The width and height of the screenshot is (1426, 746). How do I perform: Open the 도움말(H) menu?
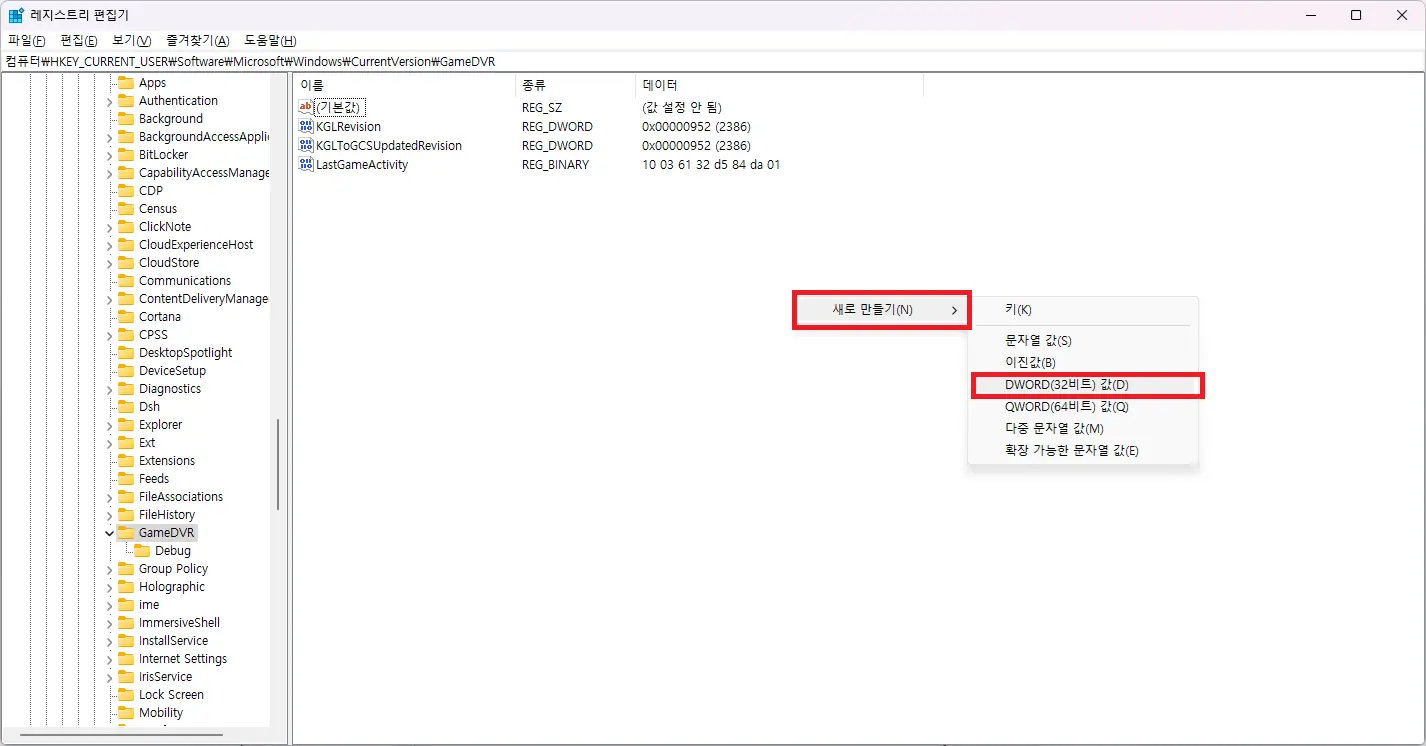coord(270,41)
